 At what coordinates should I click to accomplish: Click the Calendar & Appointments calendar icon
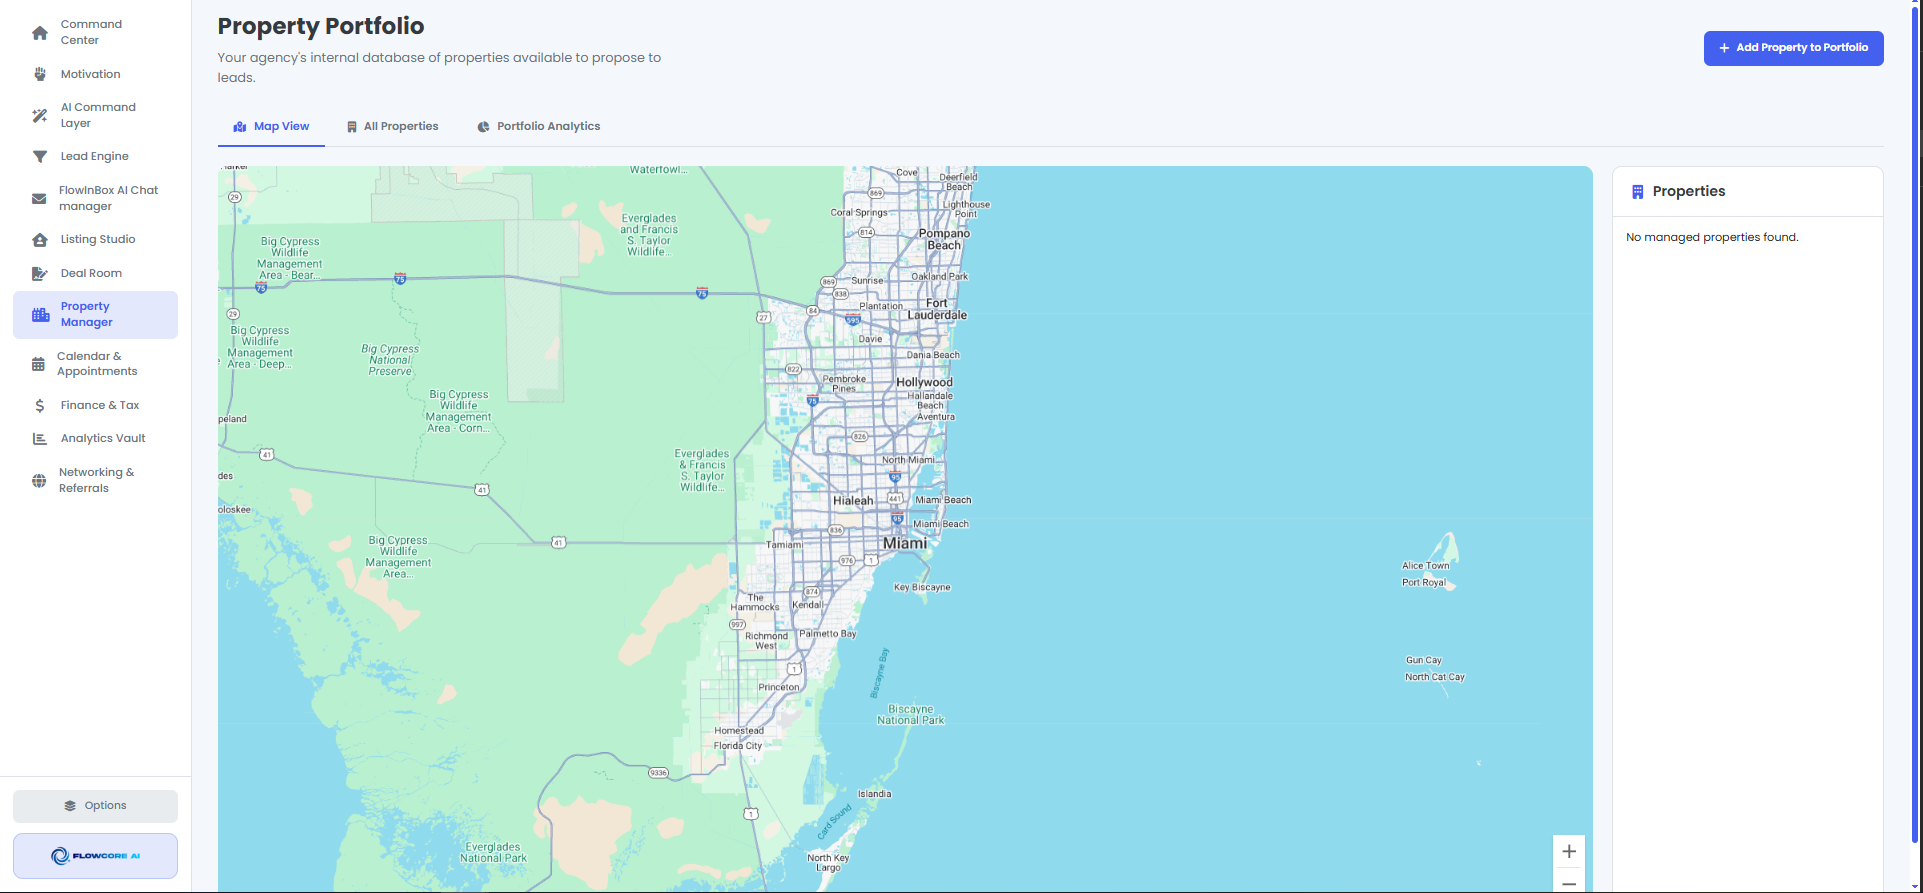[x=38, y=364]
